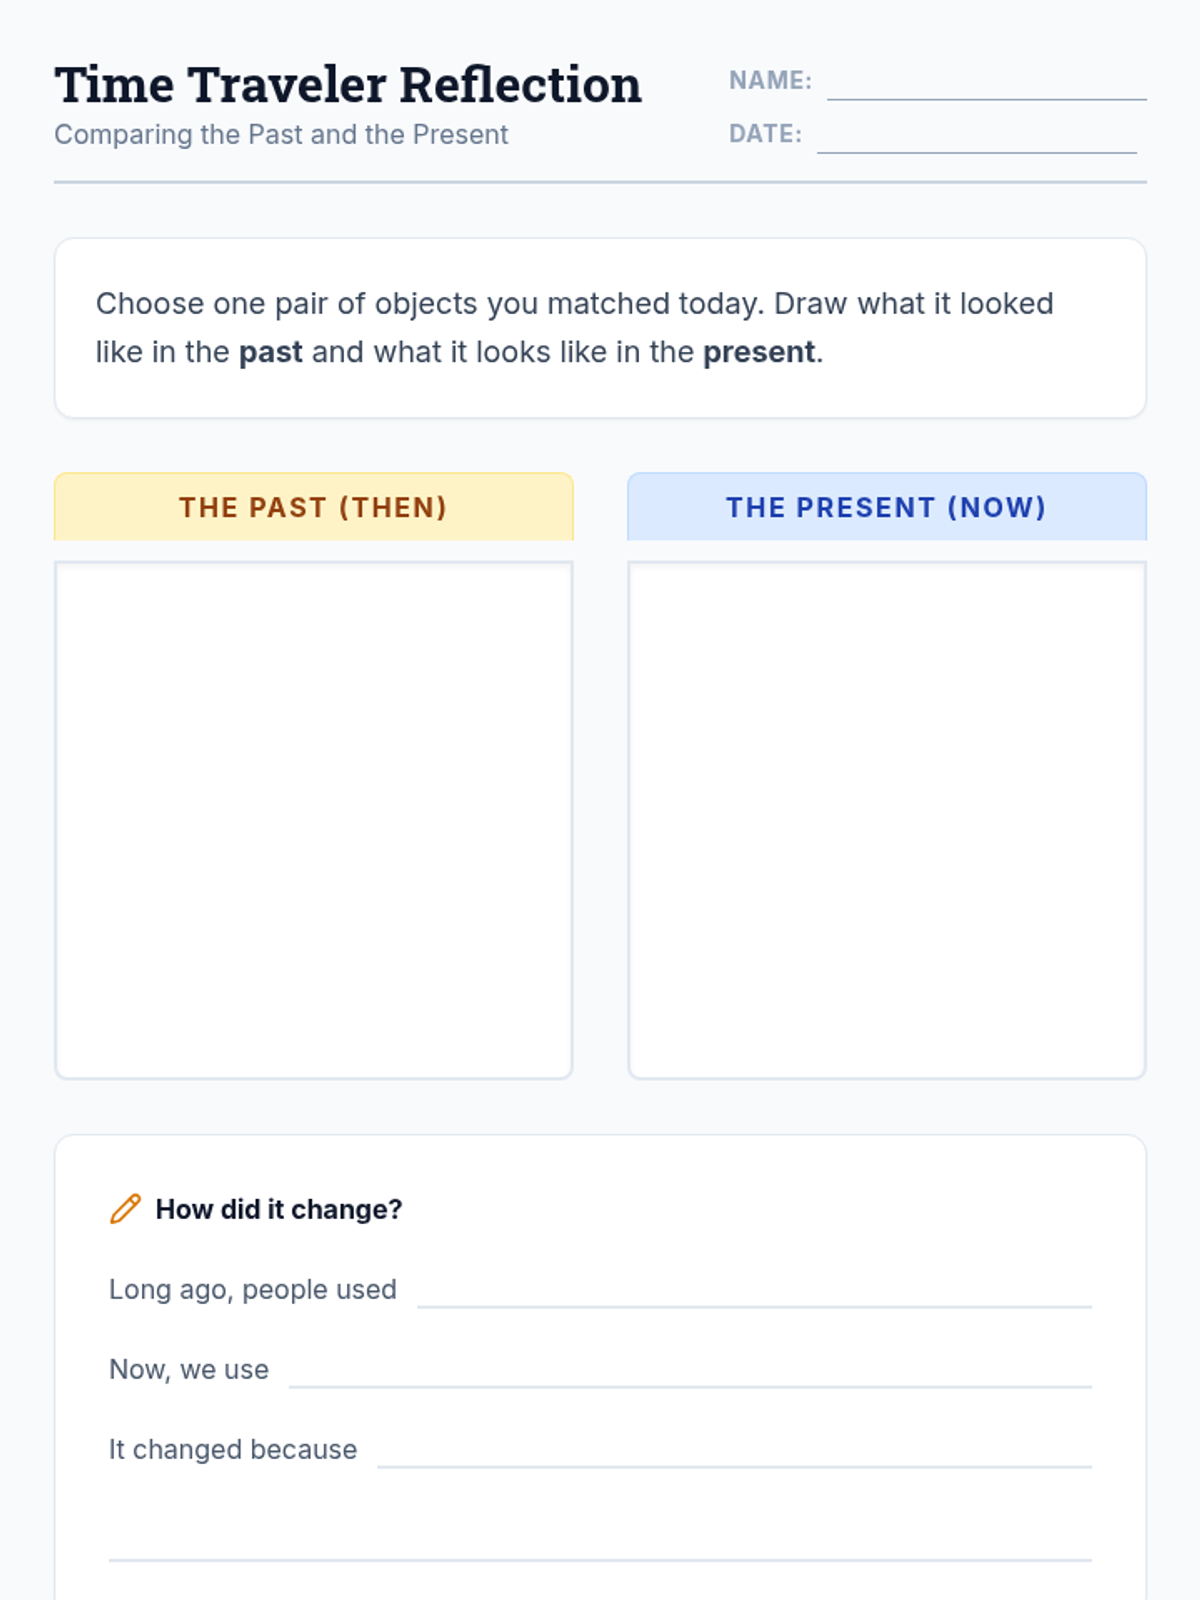
Task: Click the blank after Long ago, people used
Action: 754,1294
